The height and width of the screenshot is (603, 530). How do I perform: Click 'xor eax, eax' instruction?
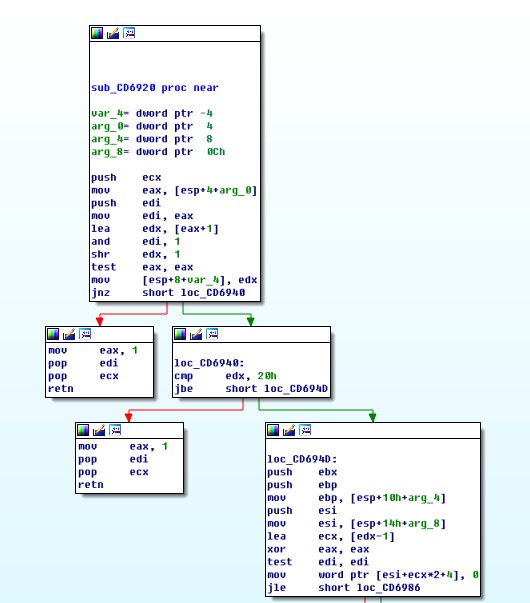[x=318, y=549]
